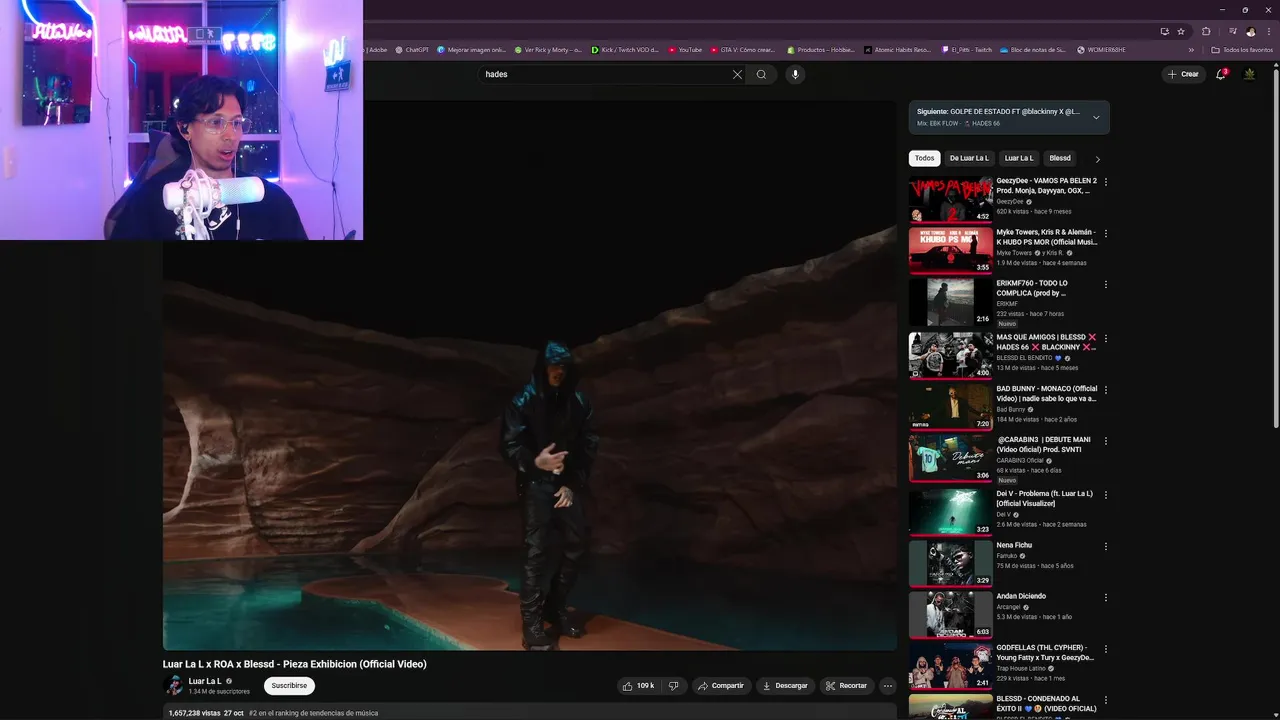Open options for Nena Fichu video
The height and width of the screenshot is (720, 1280).
1105,547
